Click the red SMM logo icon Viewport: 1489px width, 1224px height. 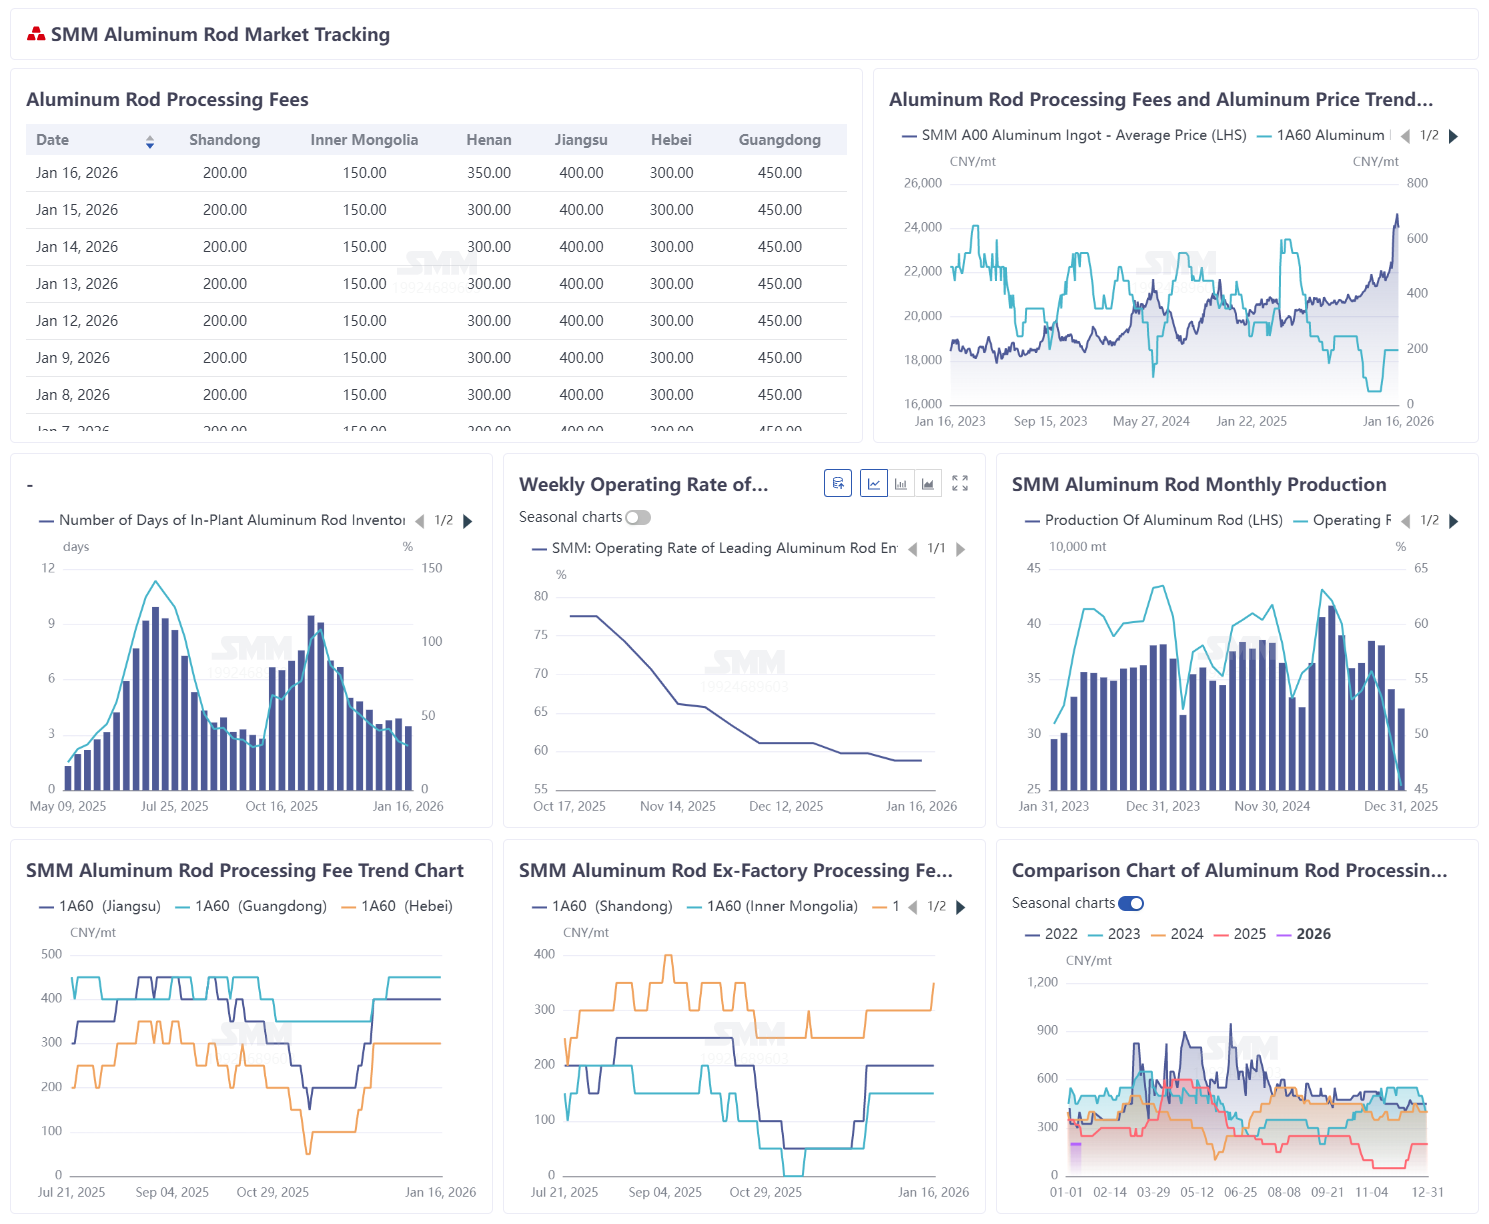37,35
